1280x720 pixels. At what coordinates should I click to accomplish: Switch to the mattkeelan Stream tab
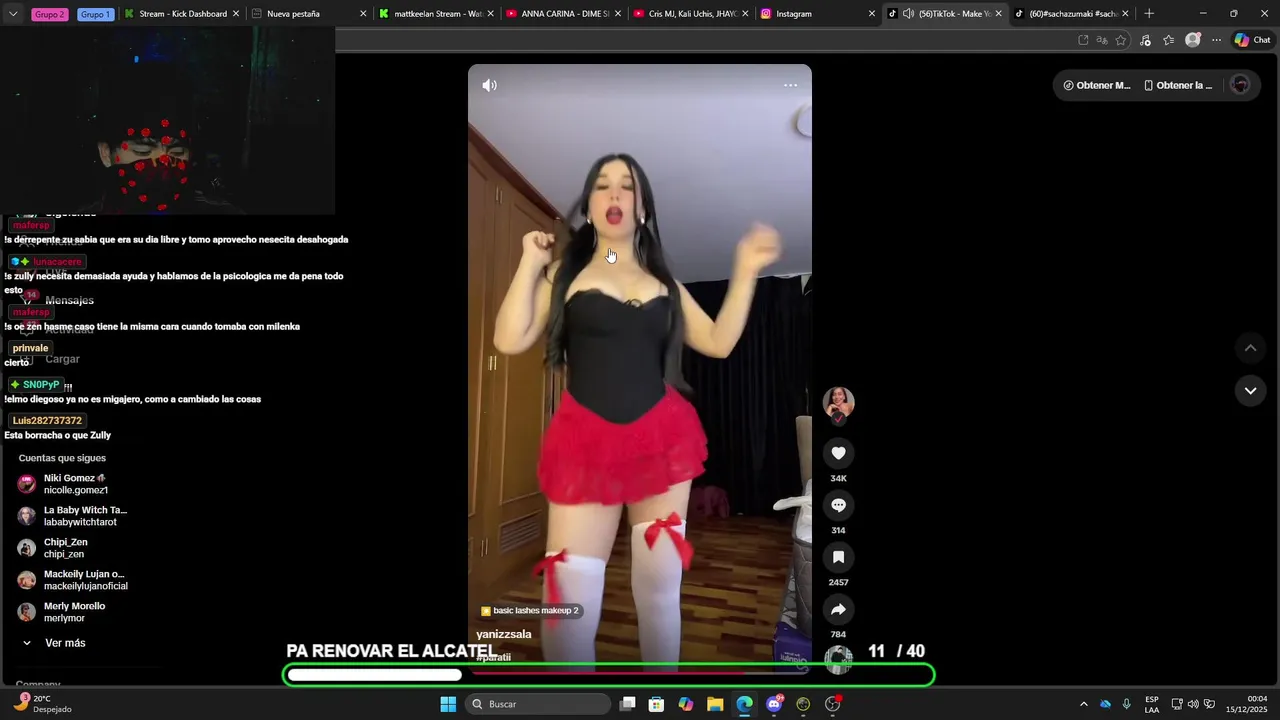pos(437,14)
